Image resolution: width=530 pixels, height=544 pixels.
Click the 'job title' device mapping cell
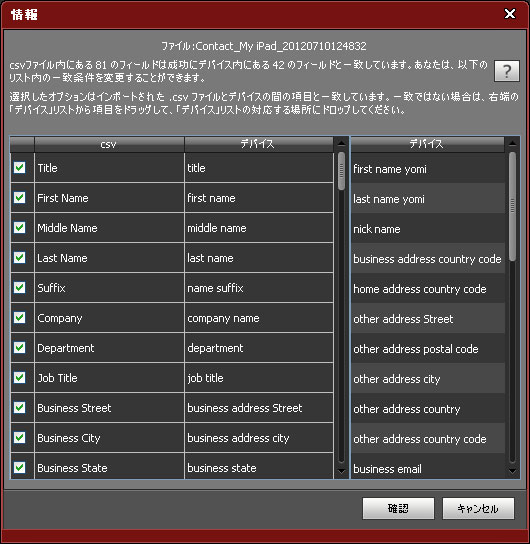tap(259, 378)
